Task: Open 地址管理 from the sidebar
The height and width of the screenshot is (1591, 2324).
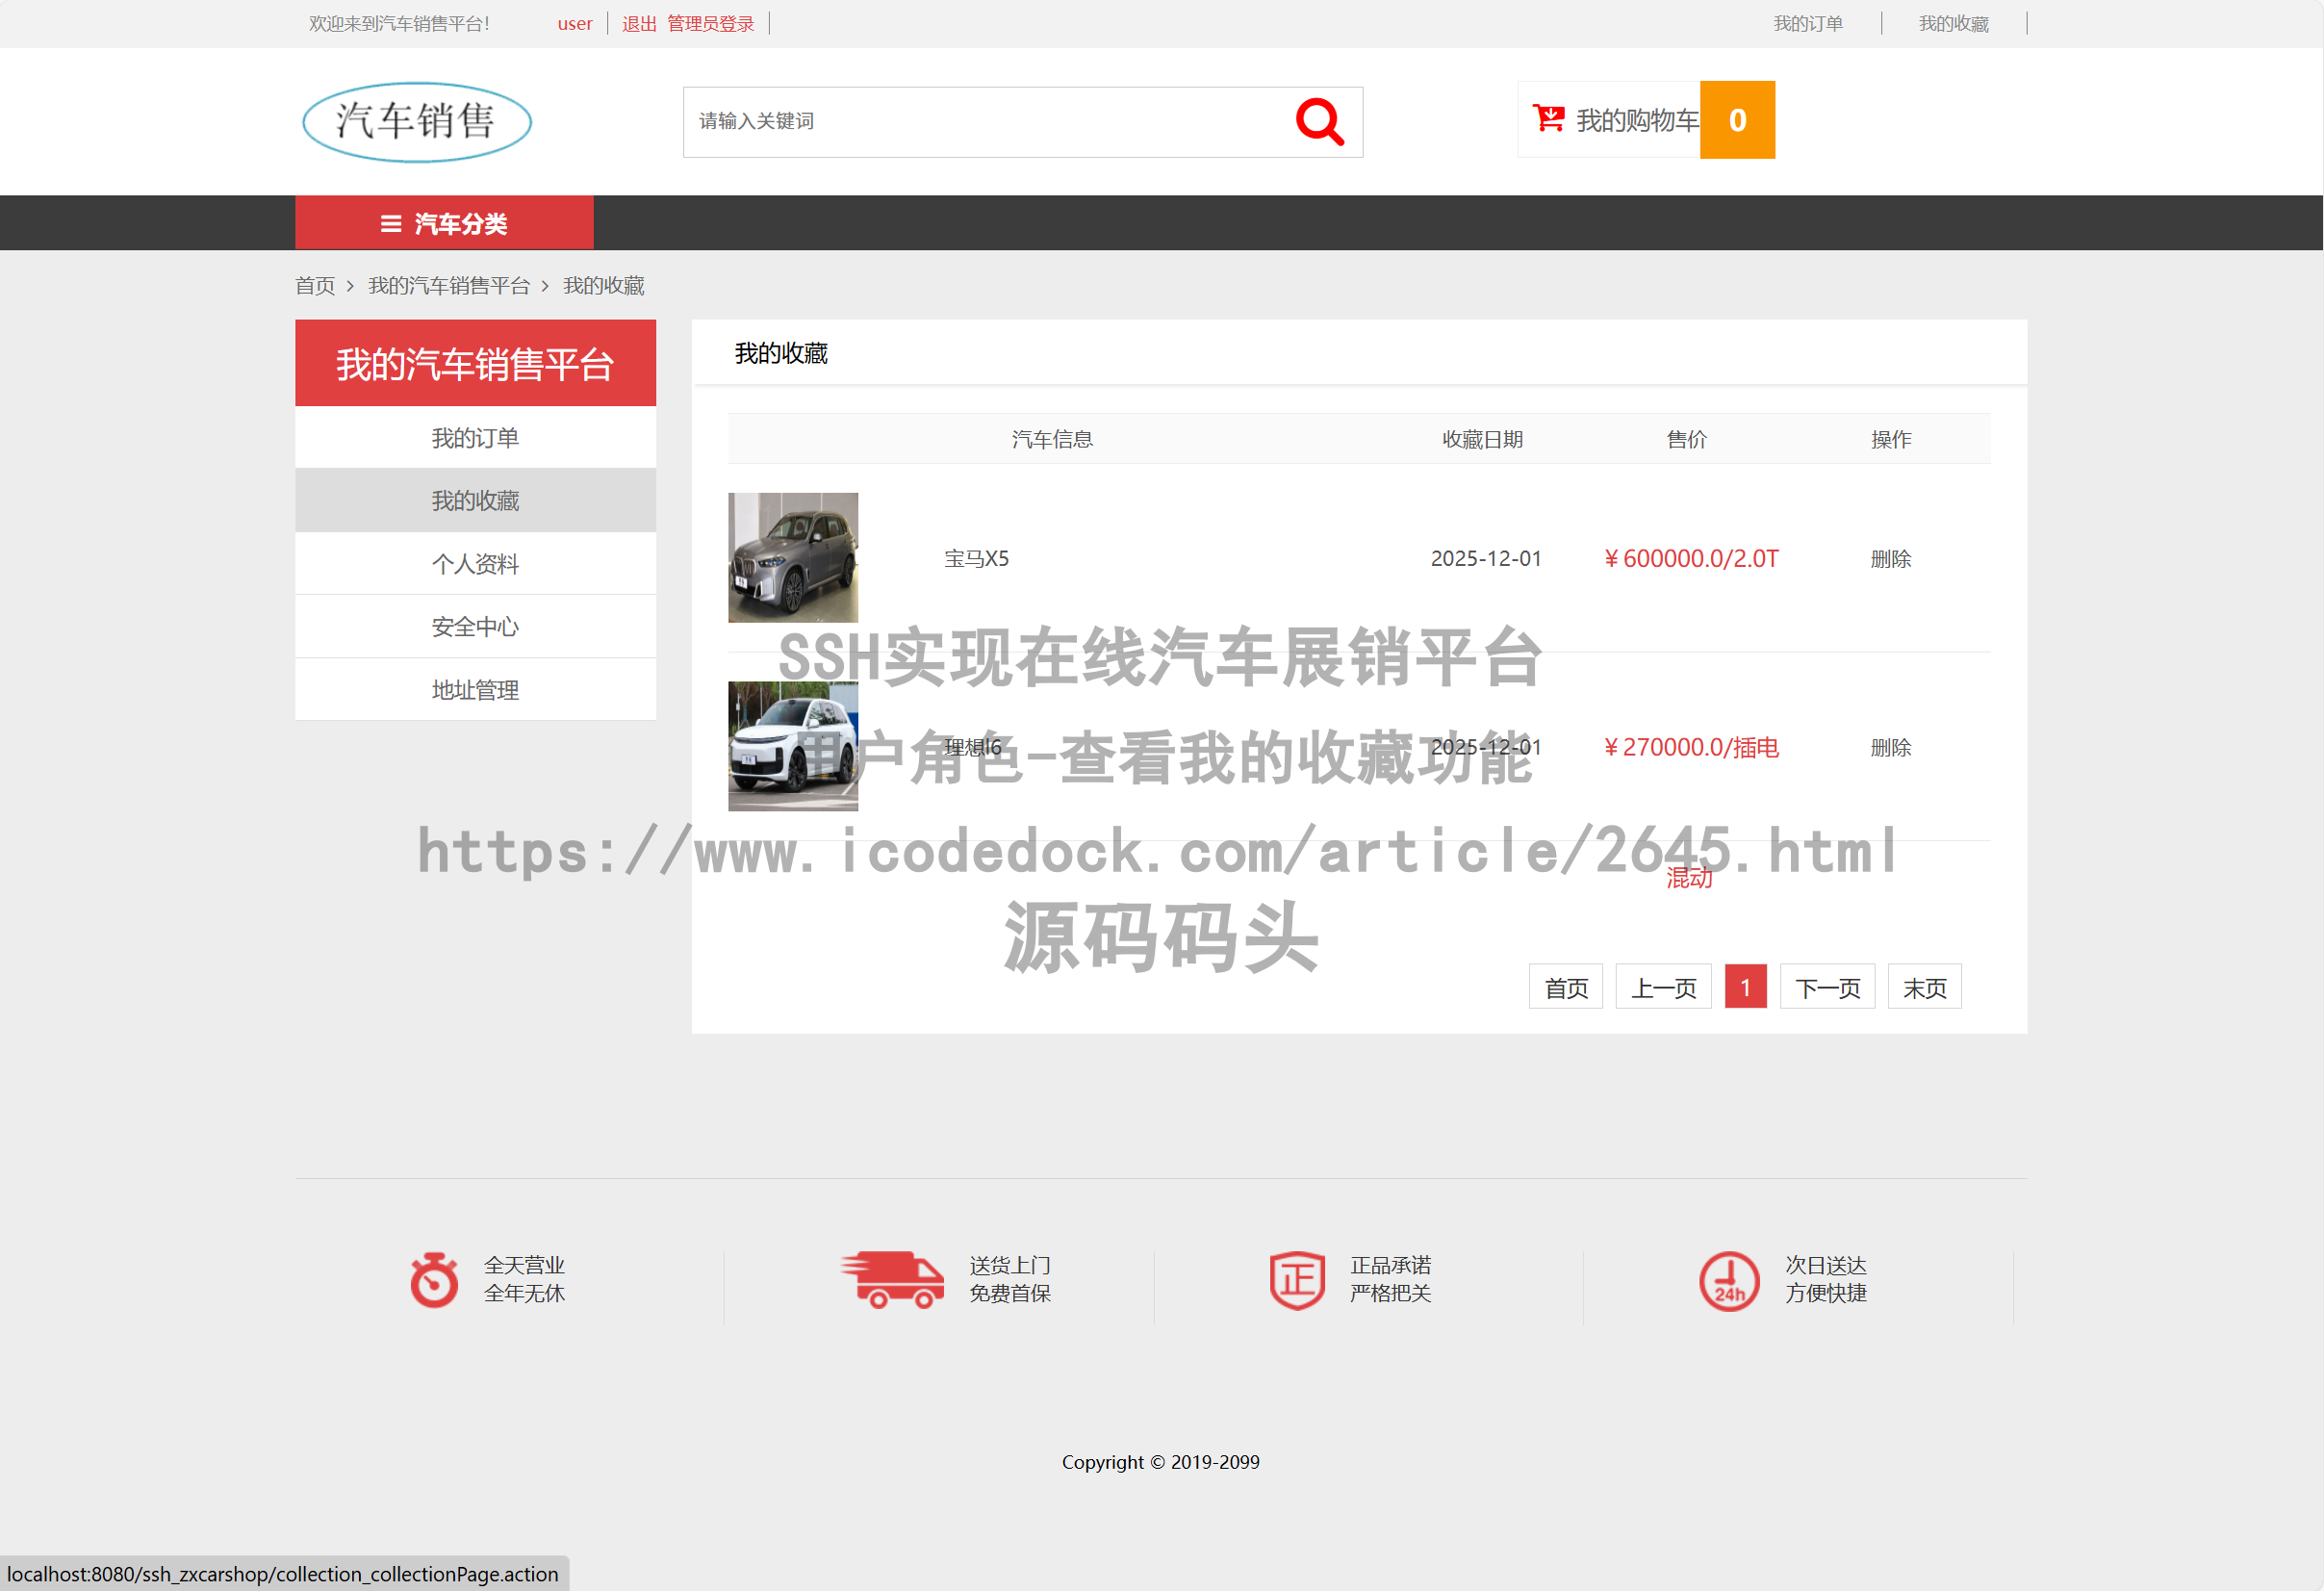Action: coord(475,689)
